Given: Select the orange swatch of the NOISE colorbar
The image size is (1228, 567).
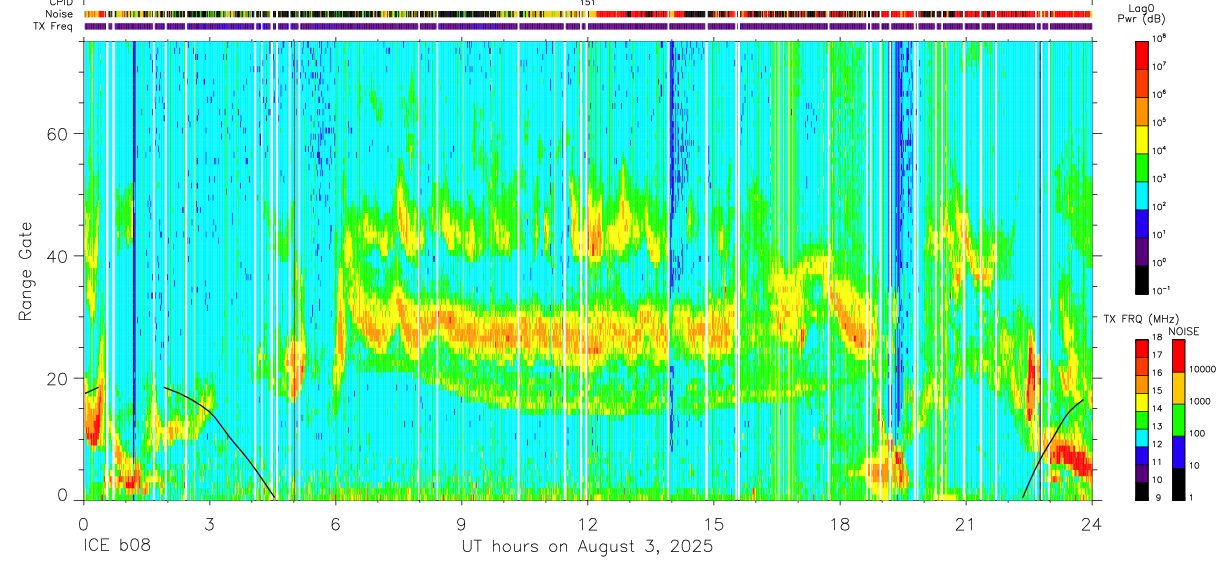Looking at the screenshot, I should coord(1179,388).
